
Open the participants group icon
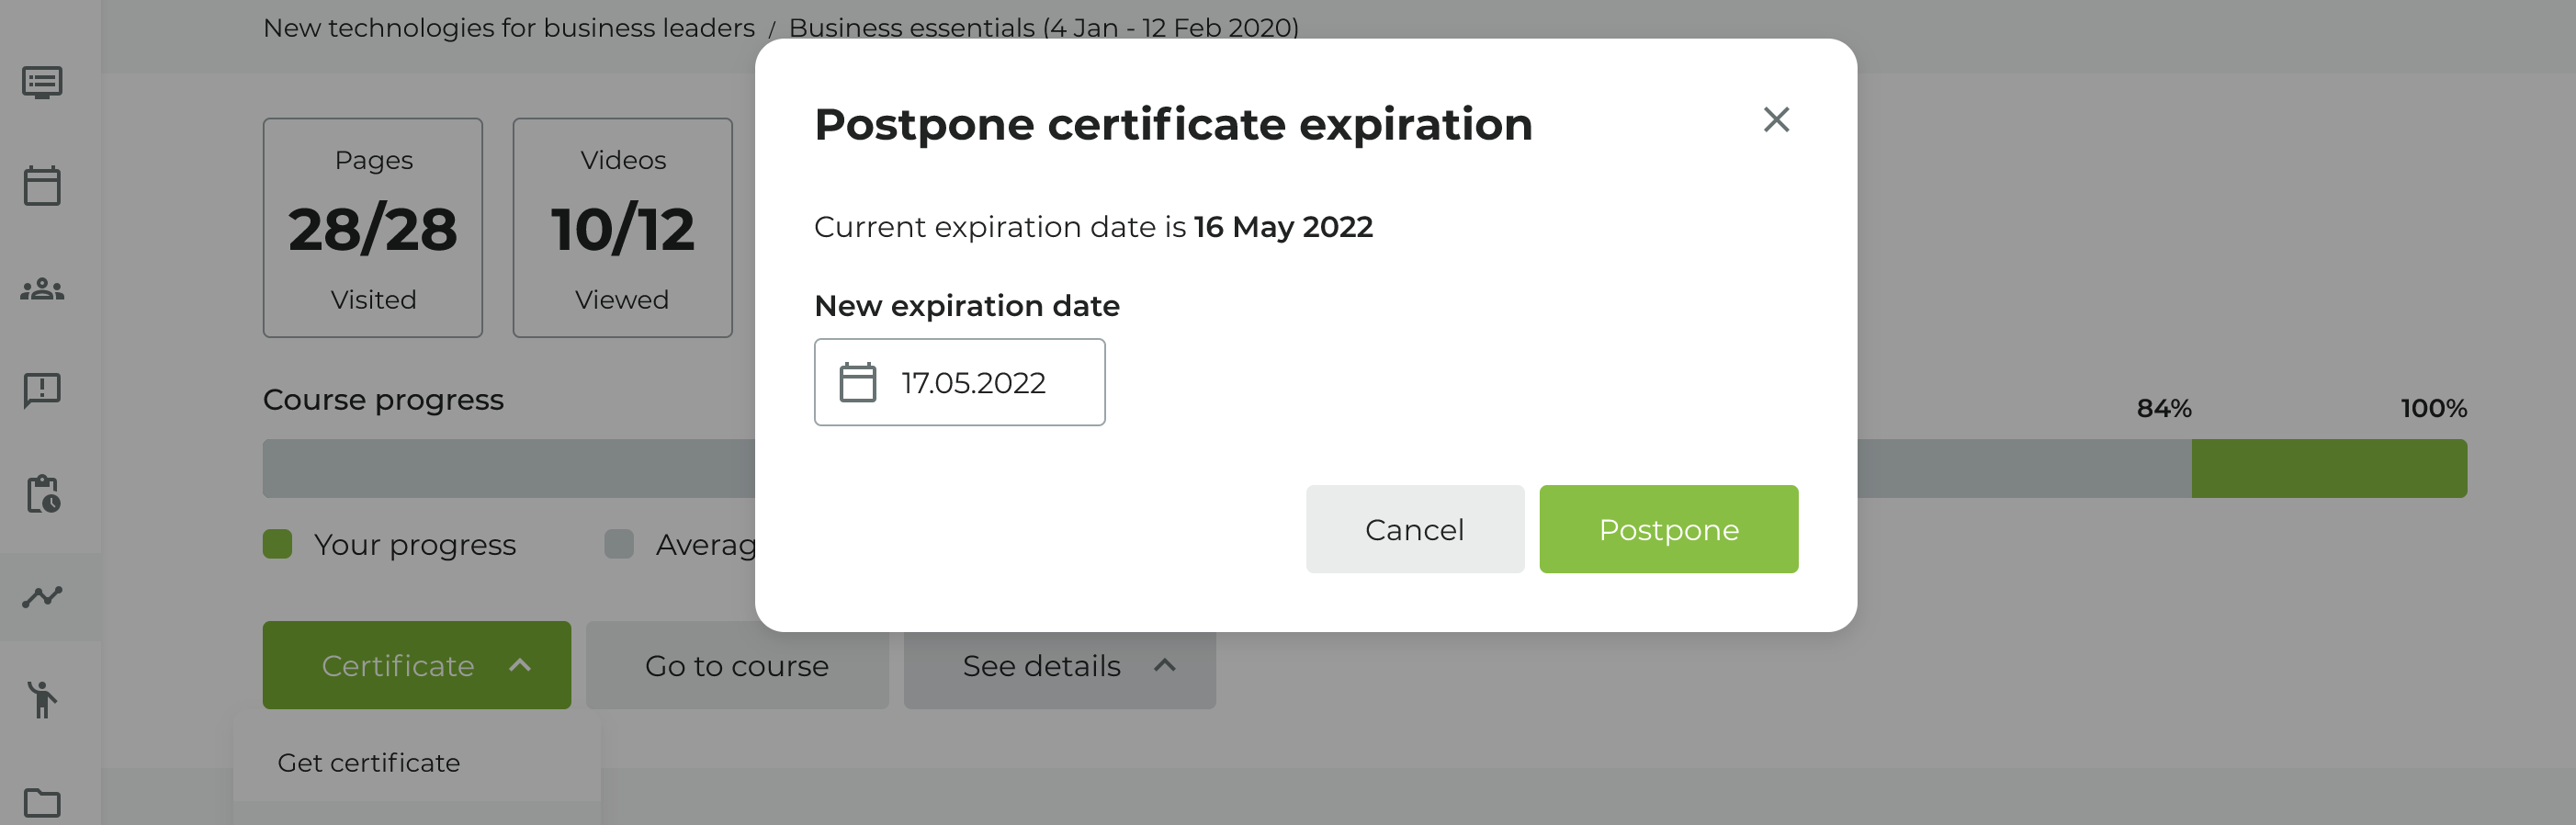point(42,290)
